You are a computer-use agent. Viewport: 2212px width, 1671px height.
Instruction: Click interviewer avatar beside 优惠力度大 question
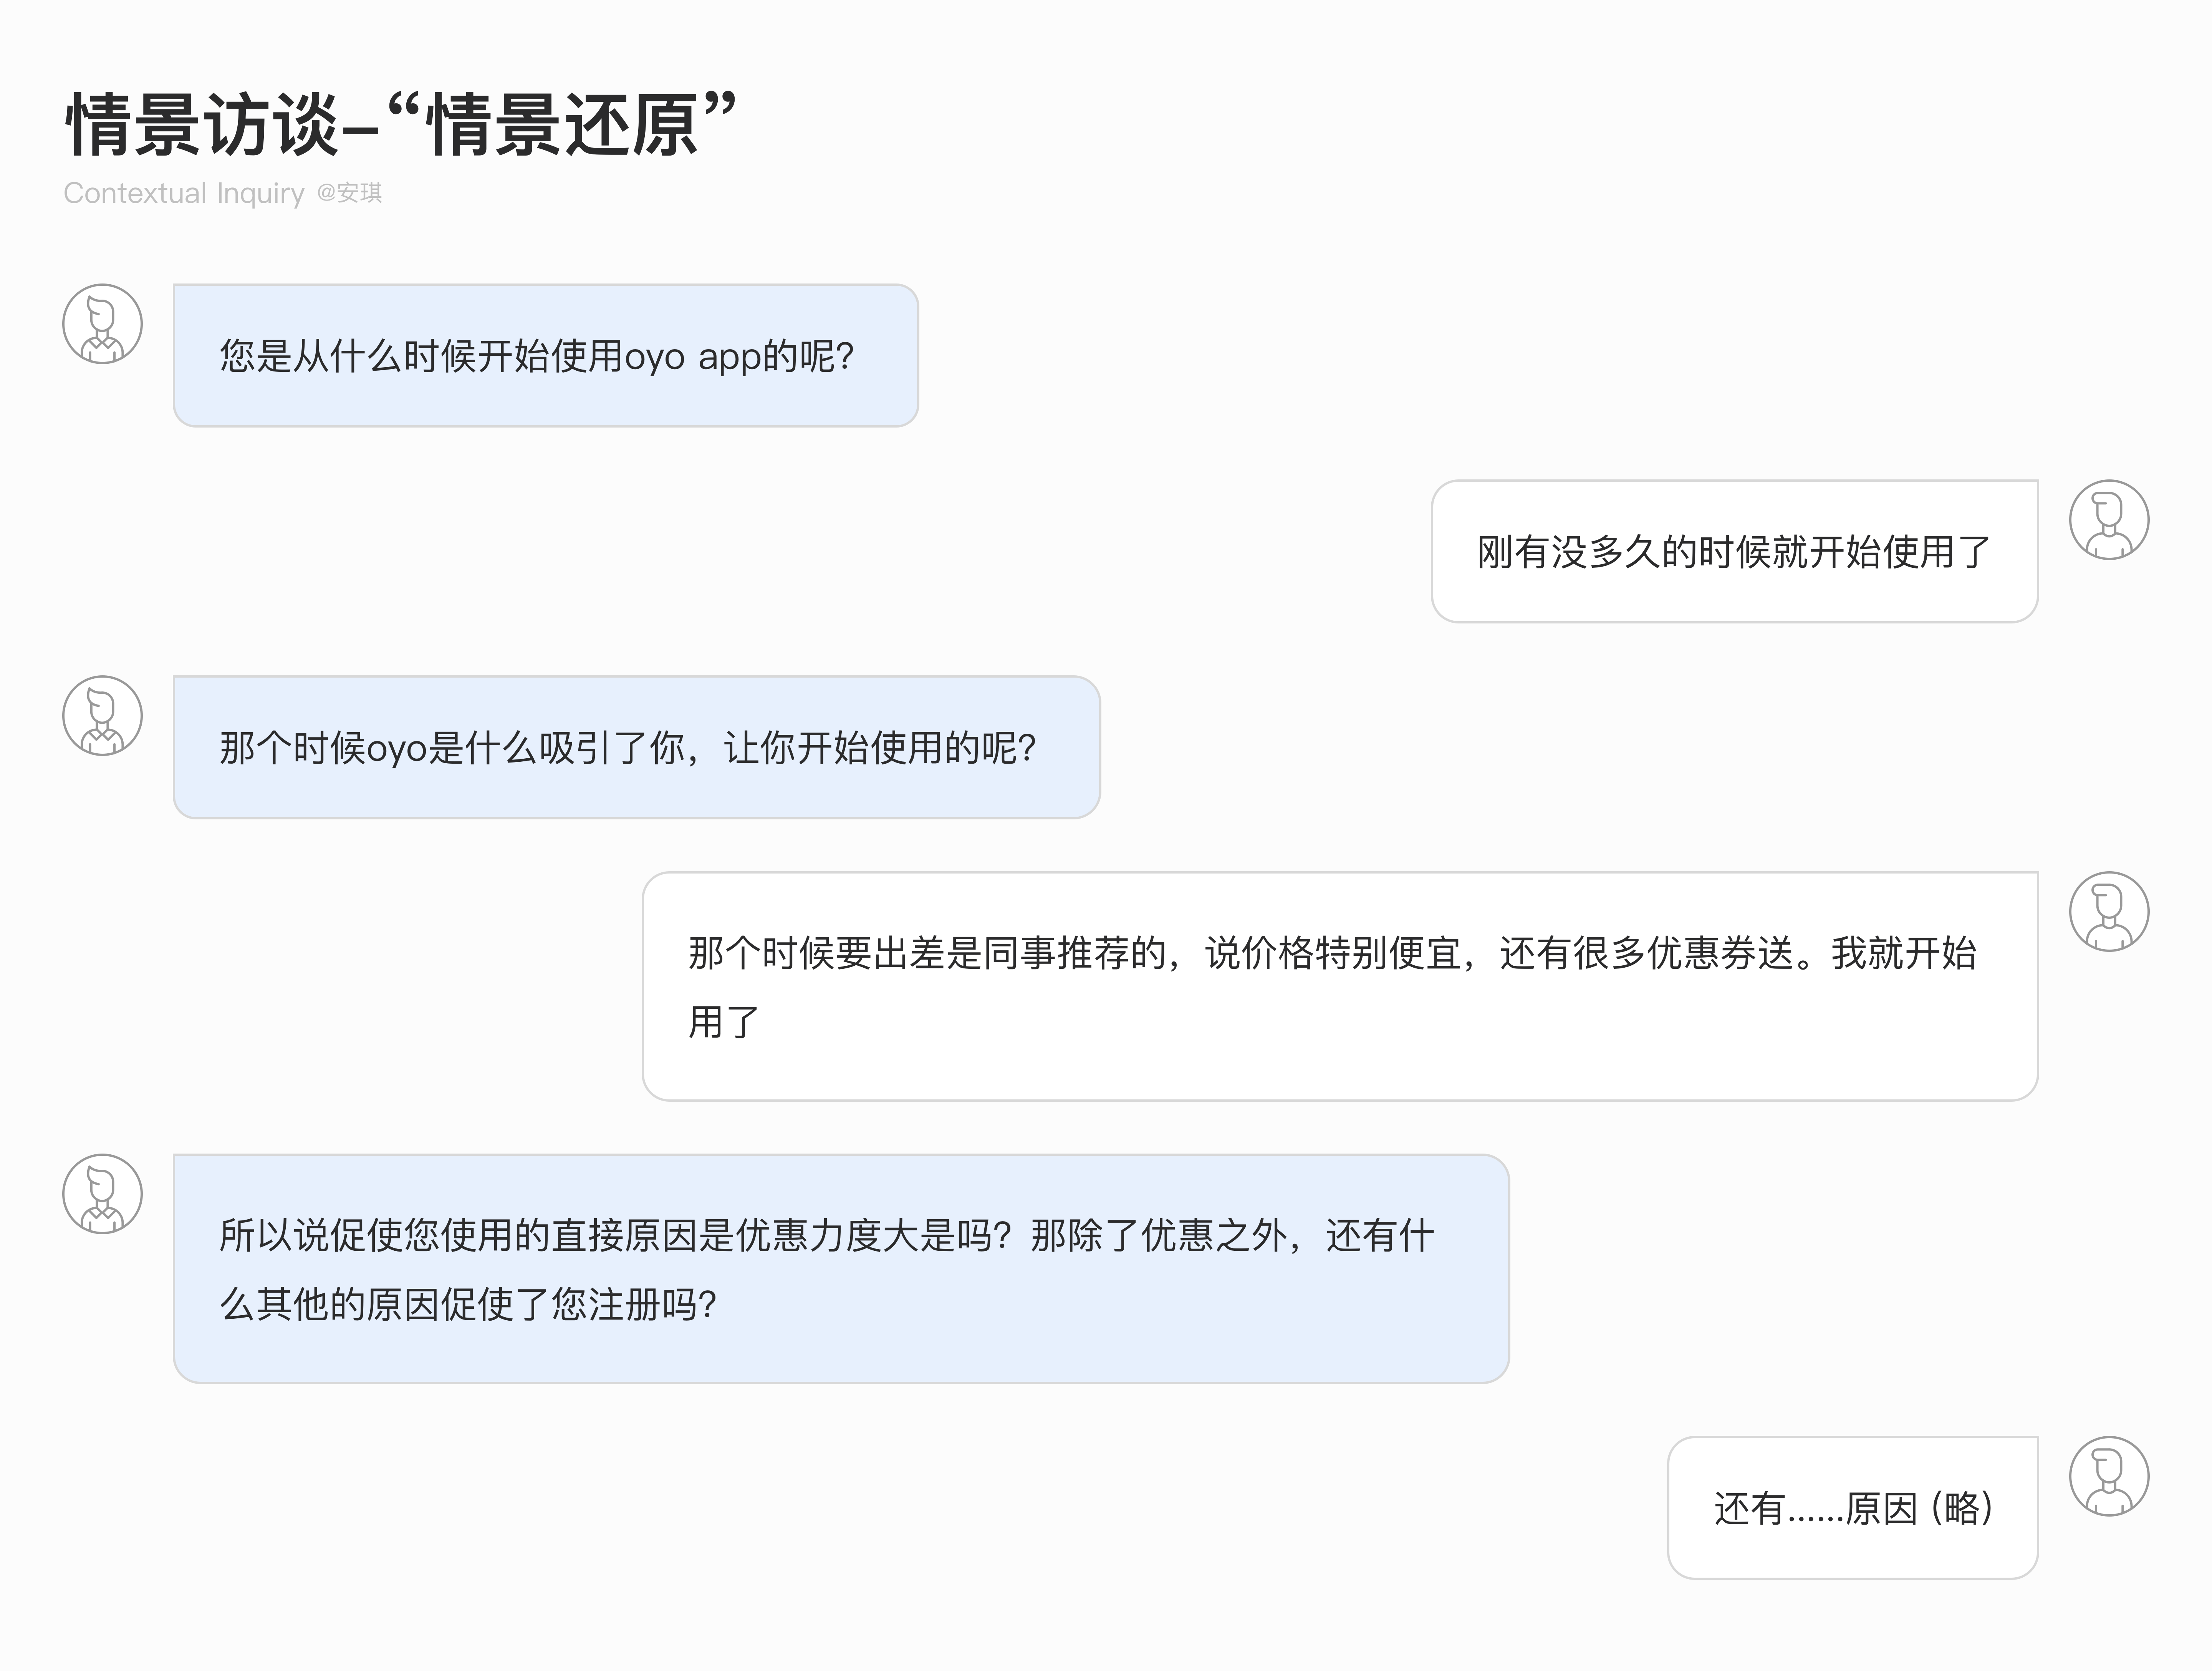102,1194
